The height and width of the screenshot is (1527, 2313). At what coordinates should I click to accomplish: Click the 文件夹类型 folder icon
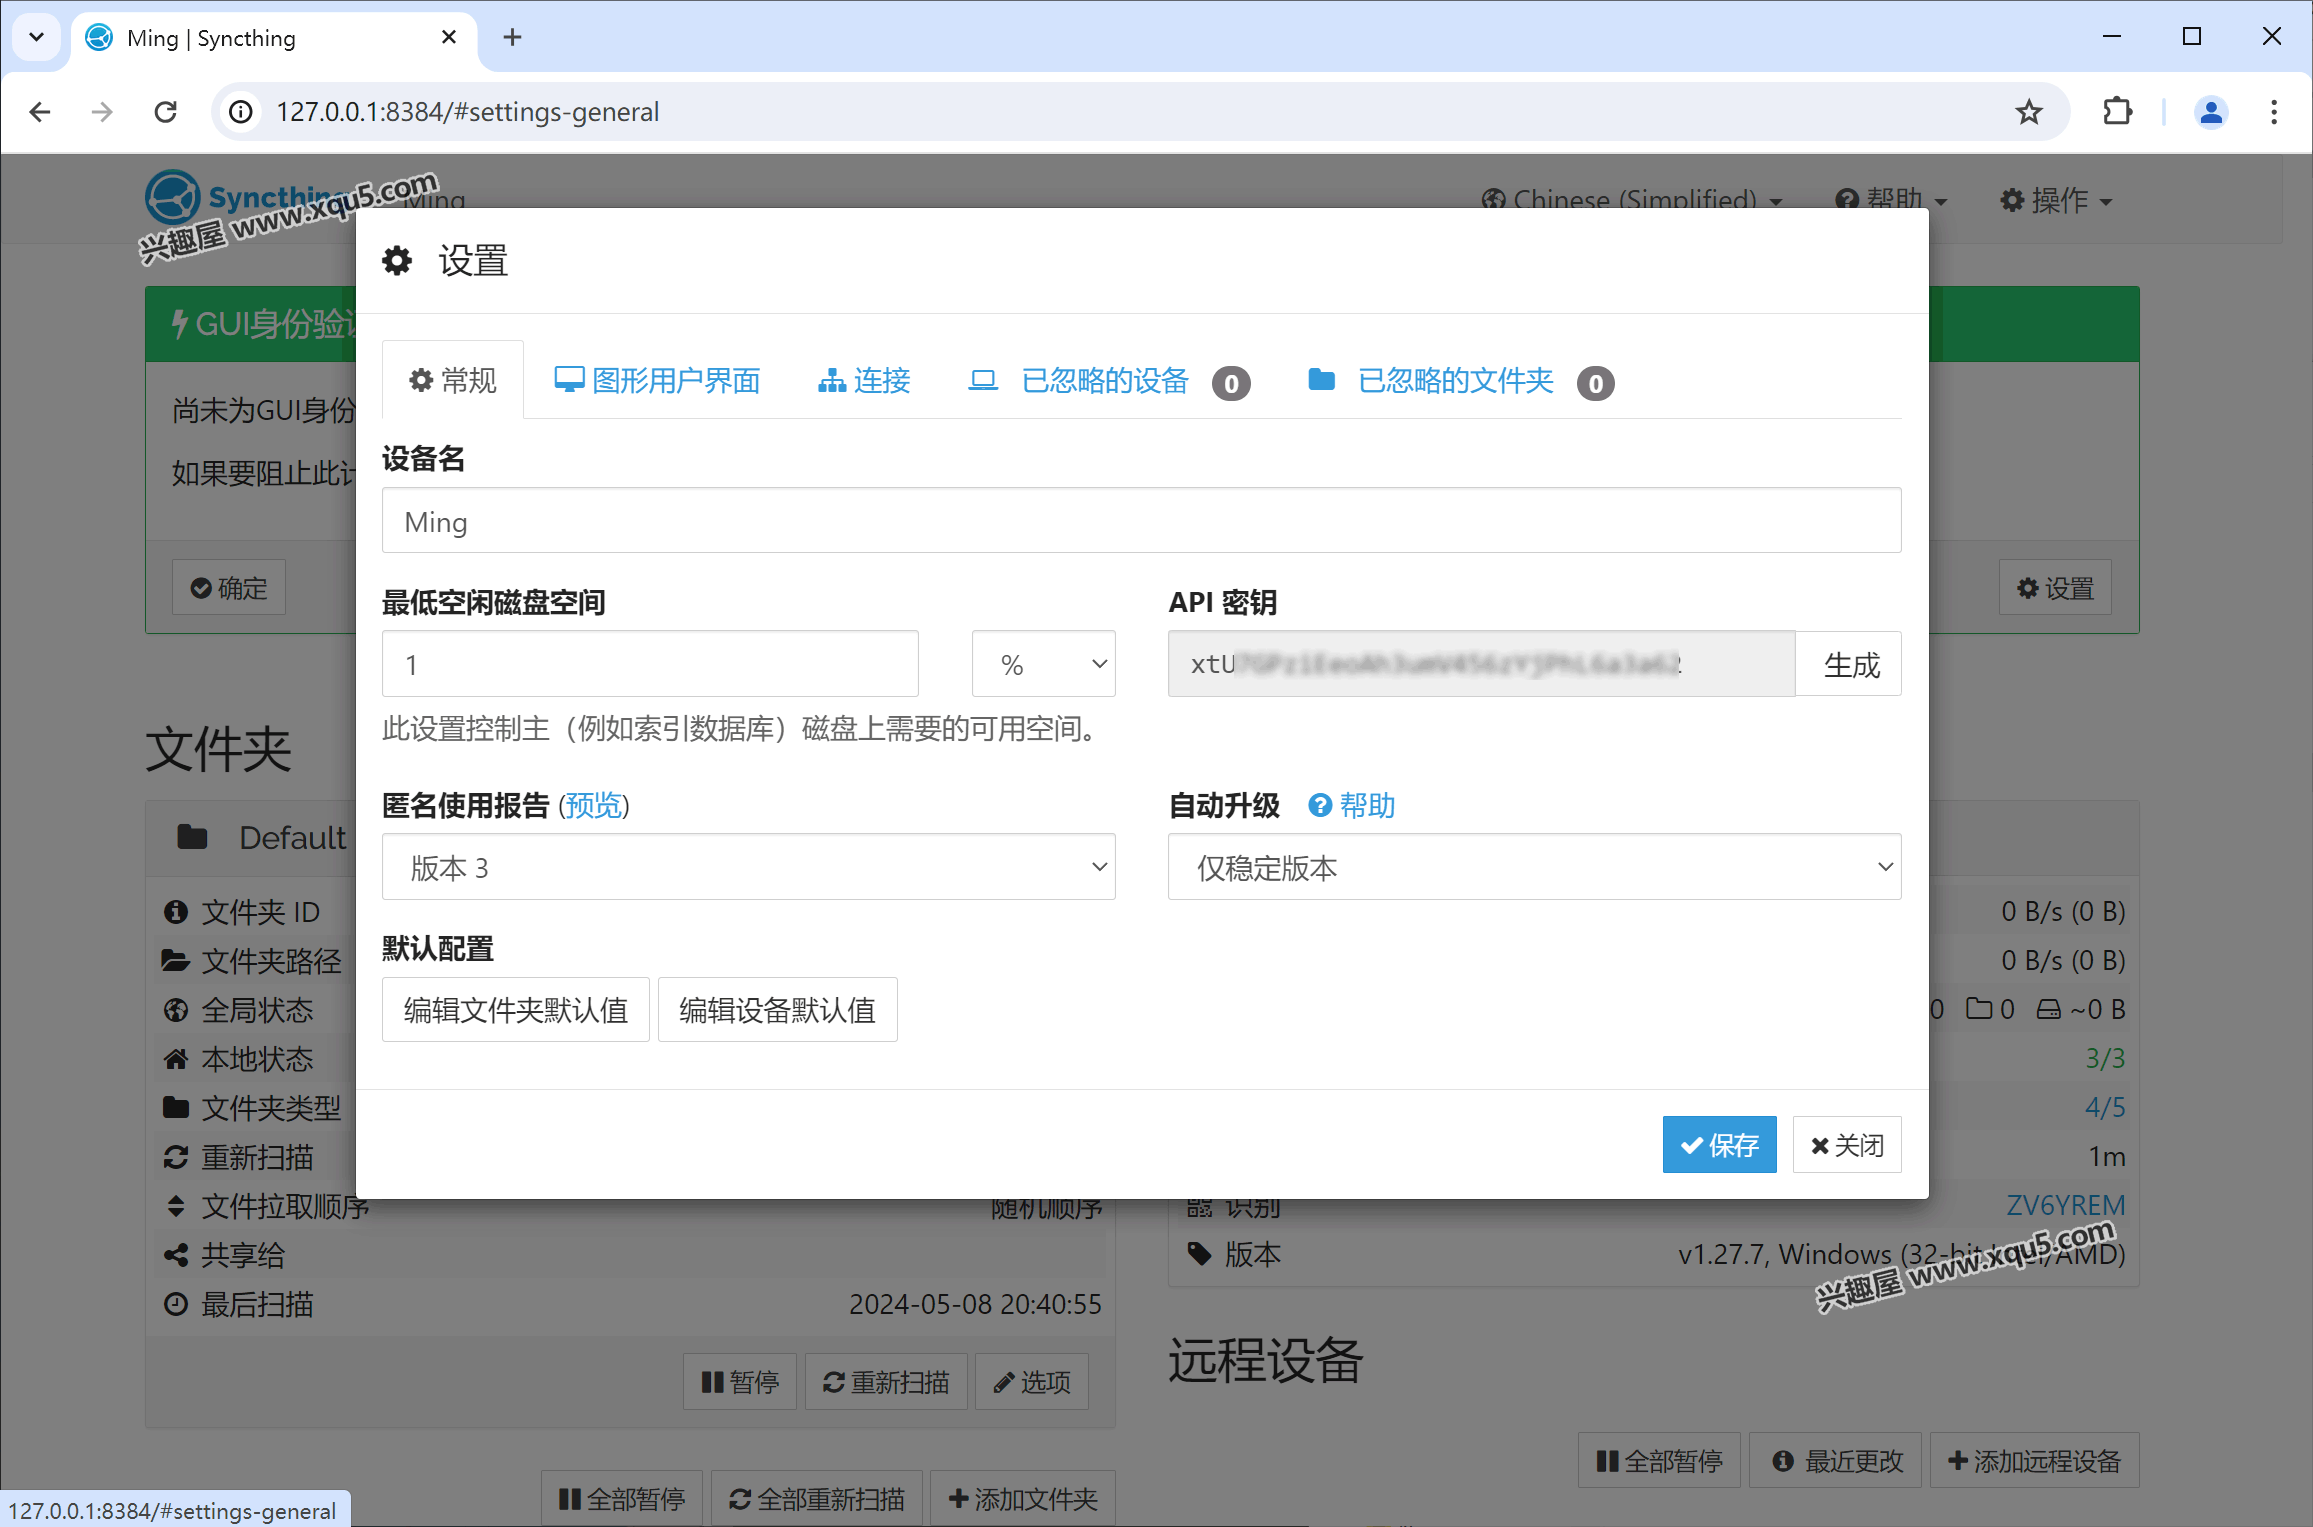[176, 1108]
